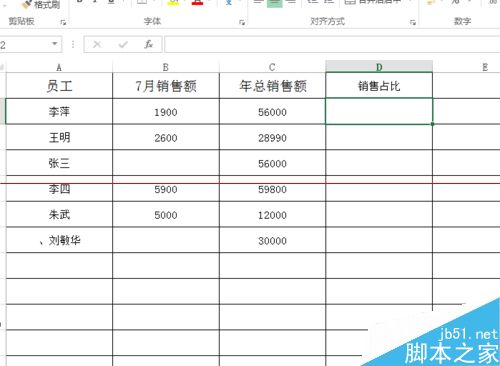Select column C header
500x366 pixels.
272,67
